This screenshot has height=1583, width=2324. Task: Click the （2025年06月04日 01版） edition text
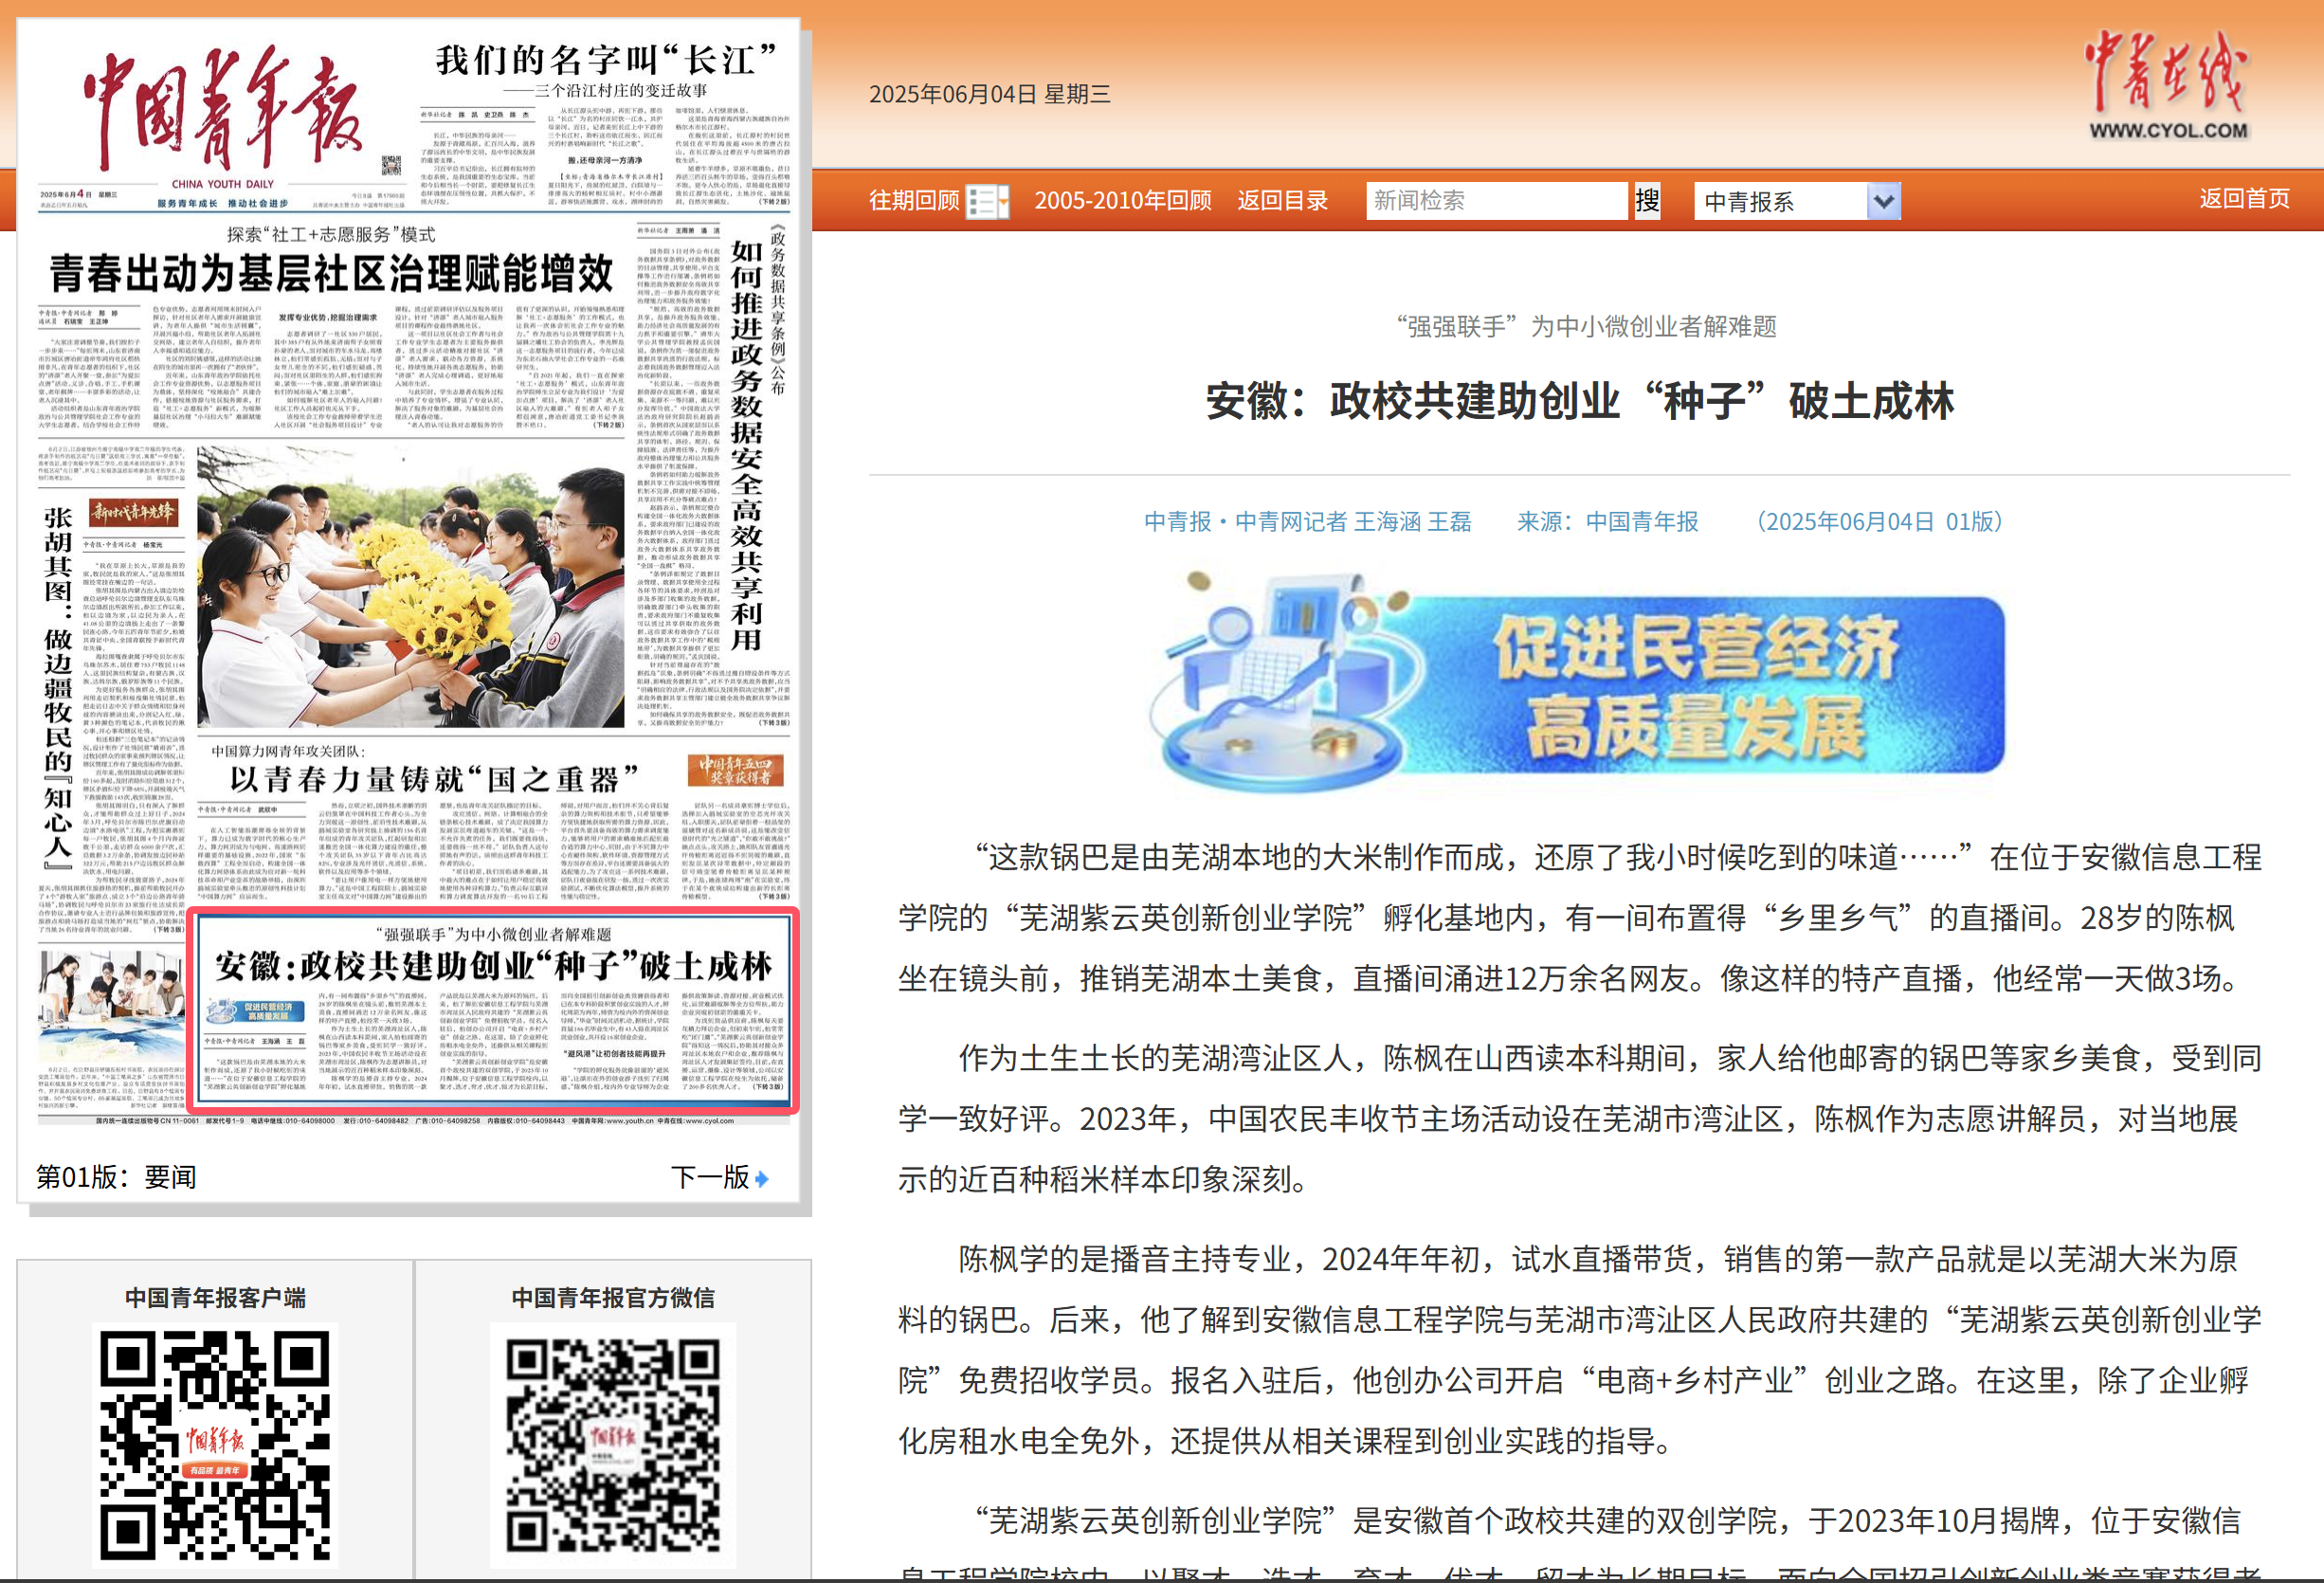[x=1879, y=521]
